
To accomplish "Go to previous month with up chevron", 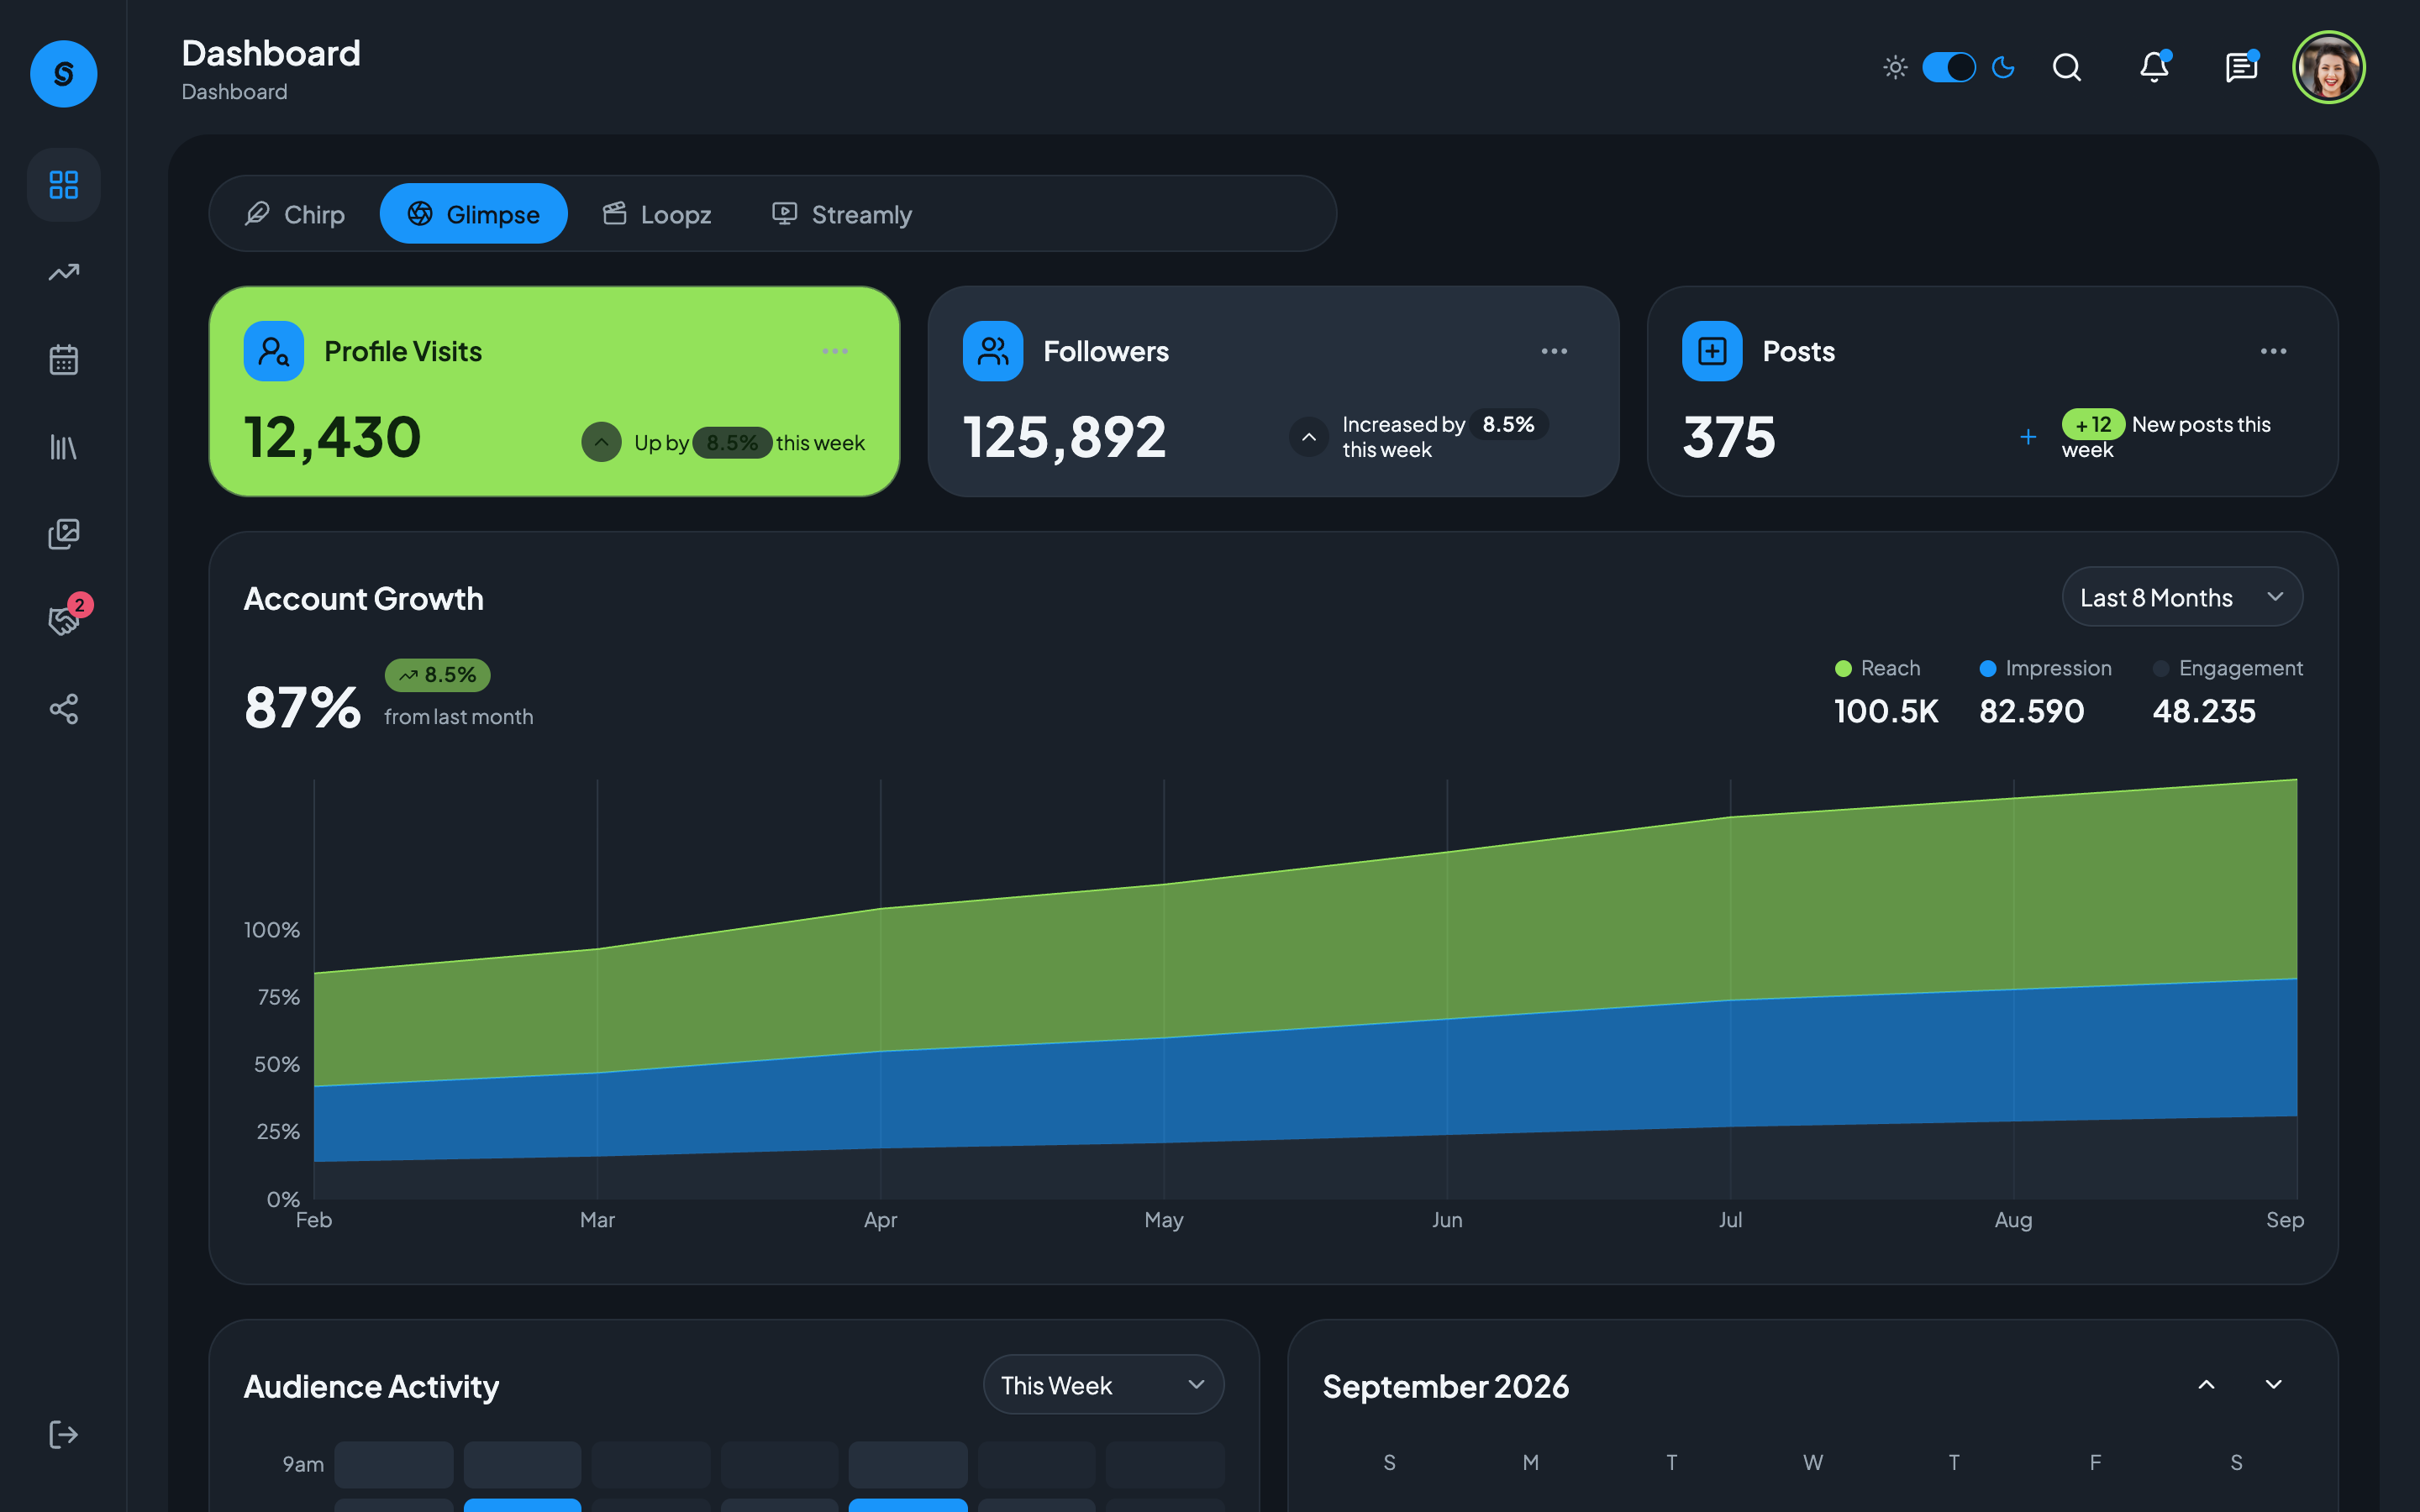I will pyautogui.click(x=2206, y=1385).
